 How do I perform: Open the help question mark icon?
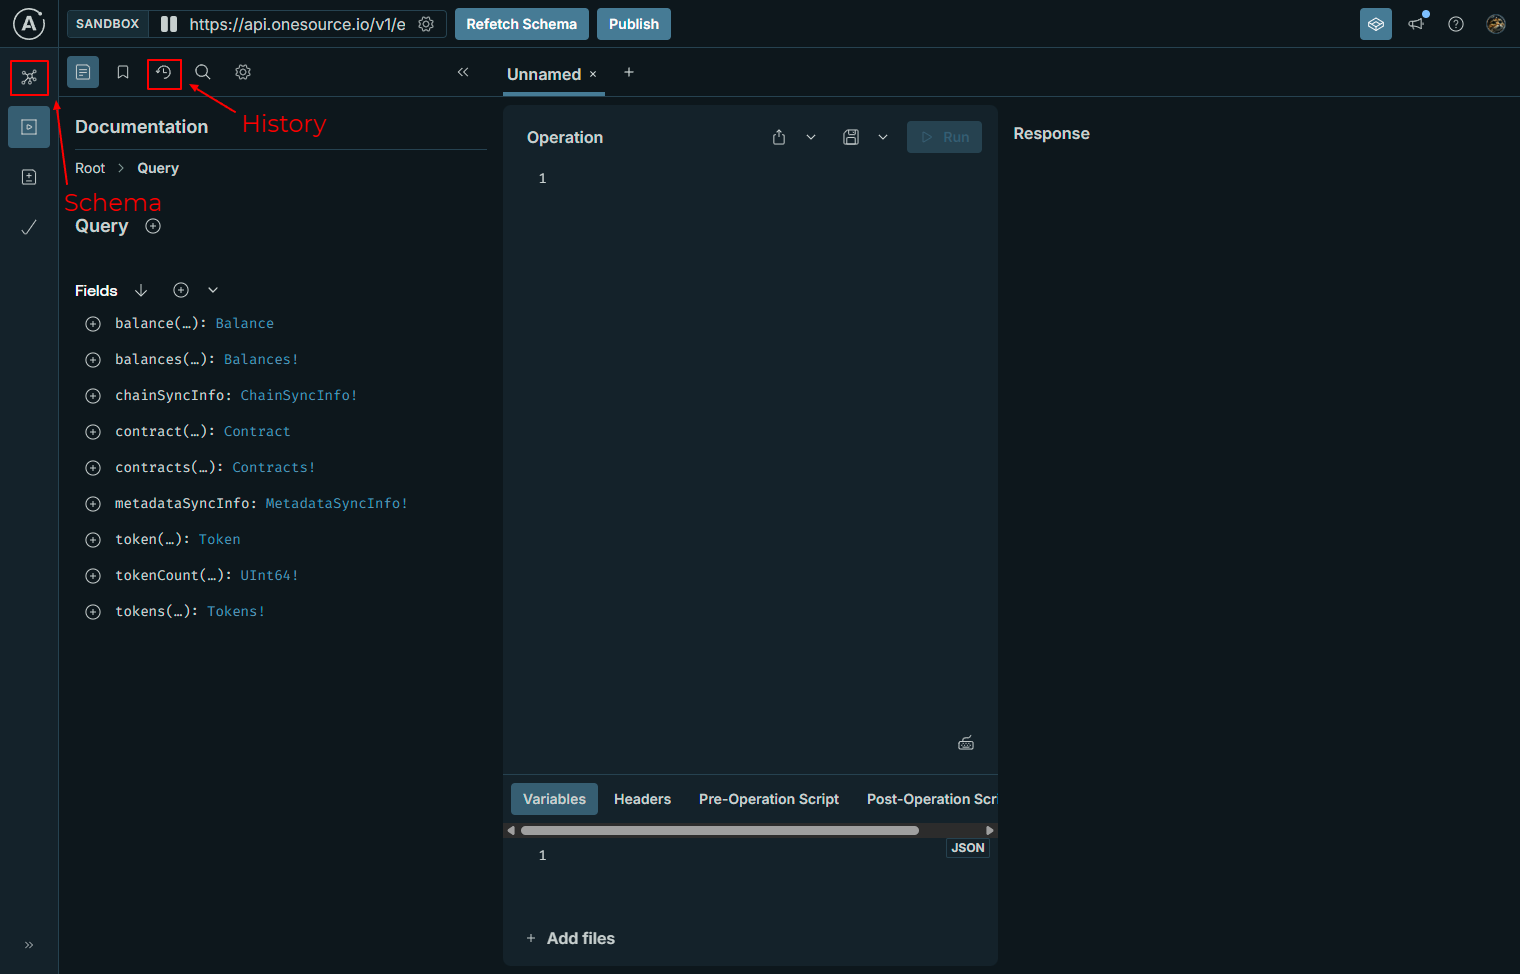[x=1456, y=24]
